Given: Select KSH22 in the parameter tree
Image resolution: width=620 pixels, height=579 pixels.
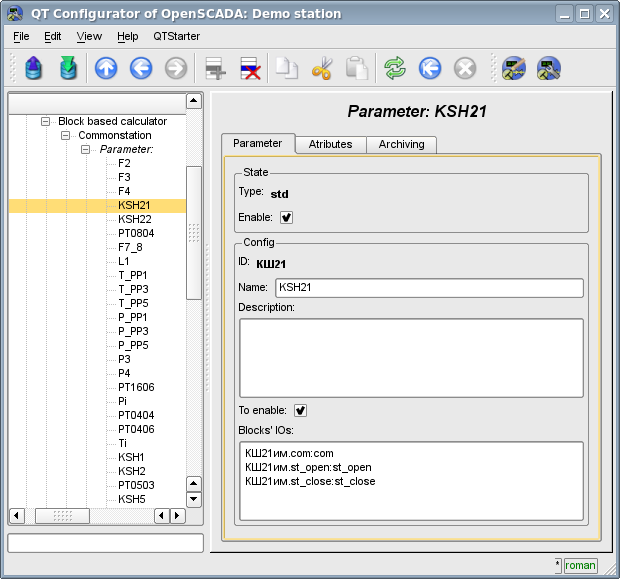Looking at the screenshot, I should 135,219.
